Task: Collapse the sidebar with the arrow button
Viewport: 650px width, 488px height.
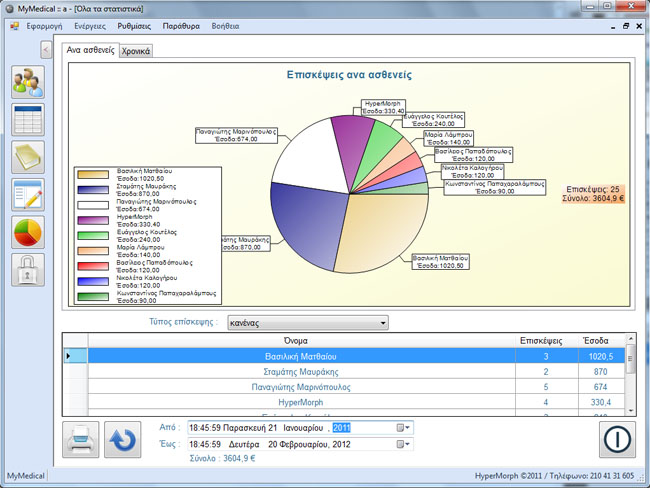Action: 45,50
